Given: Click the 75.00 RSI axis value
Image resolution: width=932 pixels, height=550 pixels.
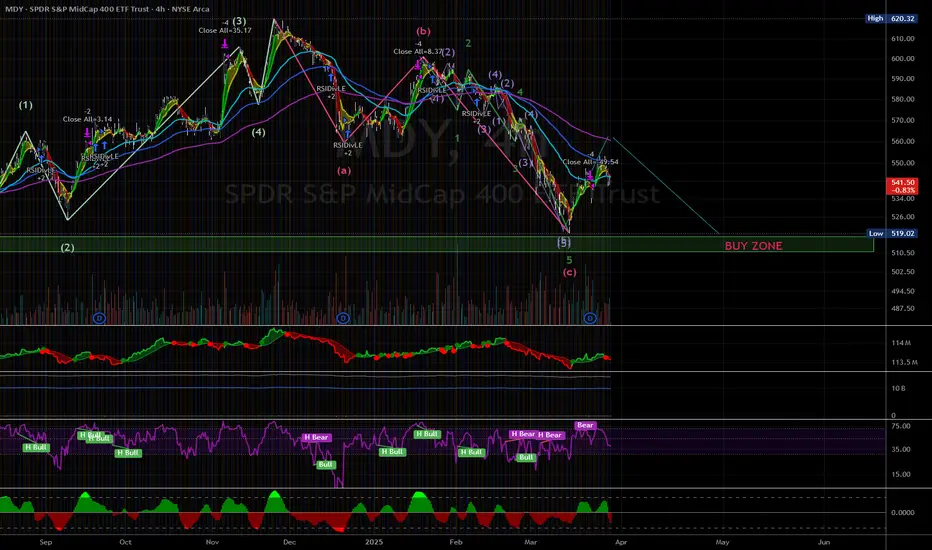Looking at the screenshot, I should pos(901,426).
